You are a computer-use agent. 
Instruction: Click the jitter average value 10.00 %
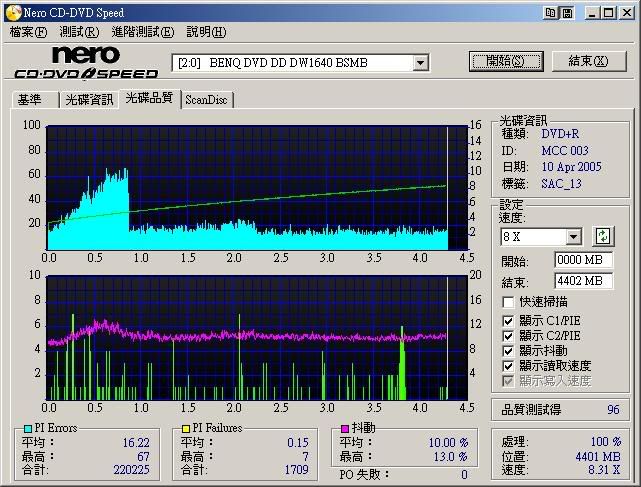coord(448,442)
